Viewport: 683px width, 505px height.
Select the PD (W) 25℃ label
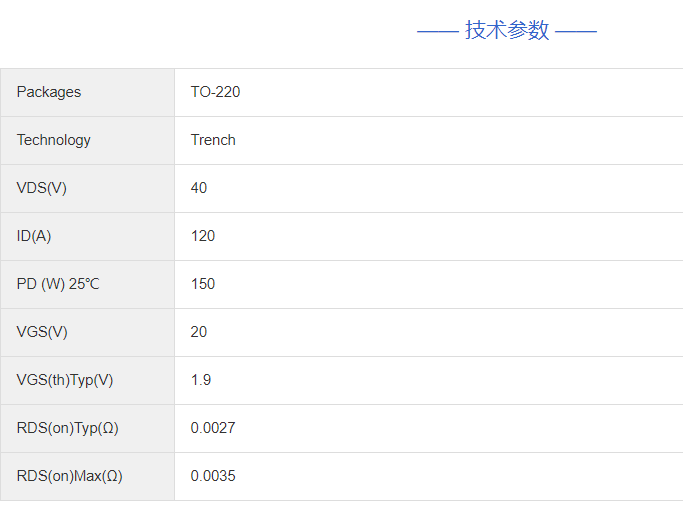coord(58,284)
